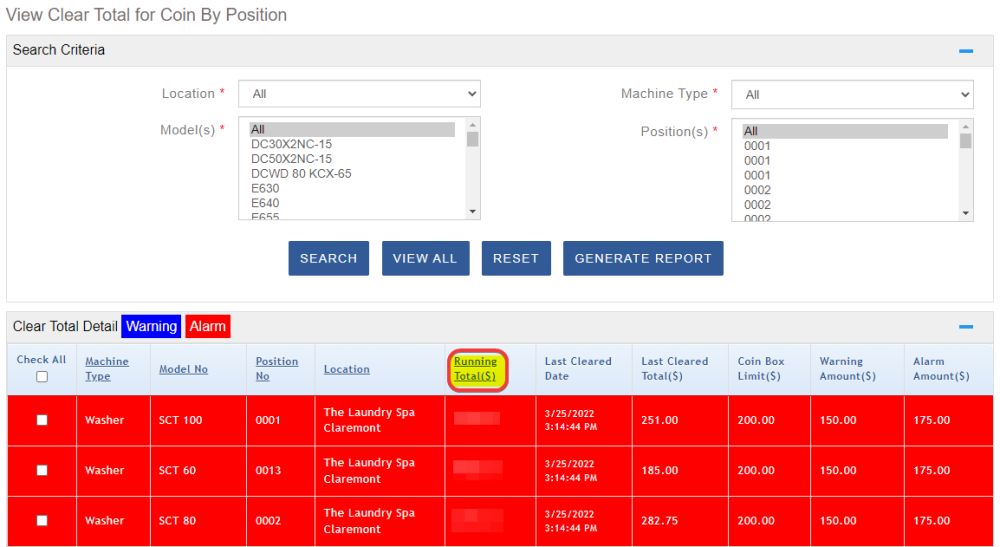Sort by Model No column
Image resolution: width=1000 pixels, height=547 pixels.
tap(183, 369)
